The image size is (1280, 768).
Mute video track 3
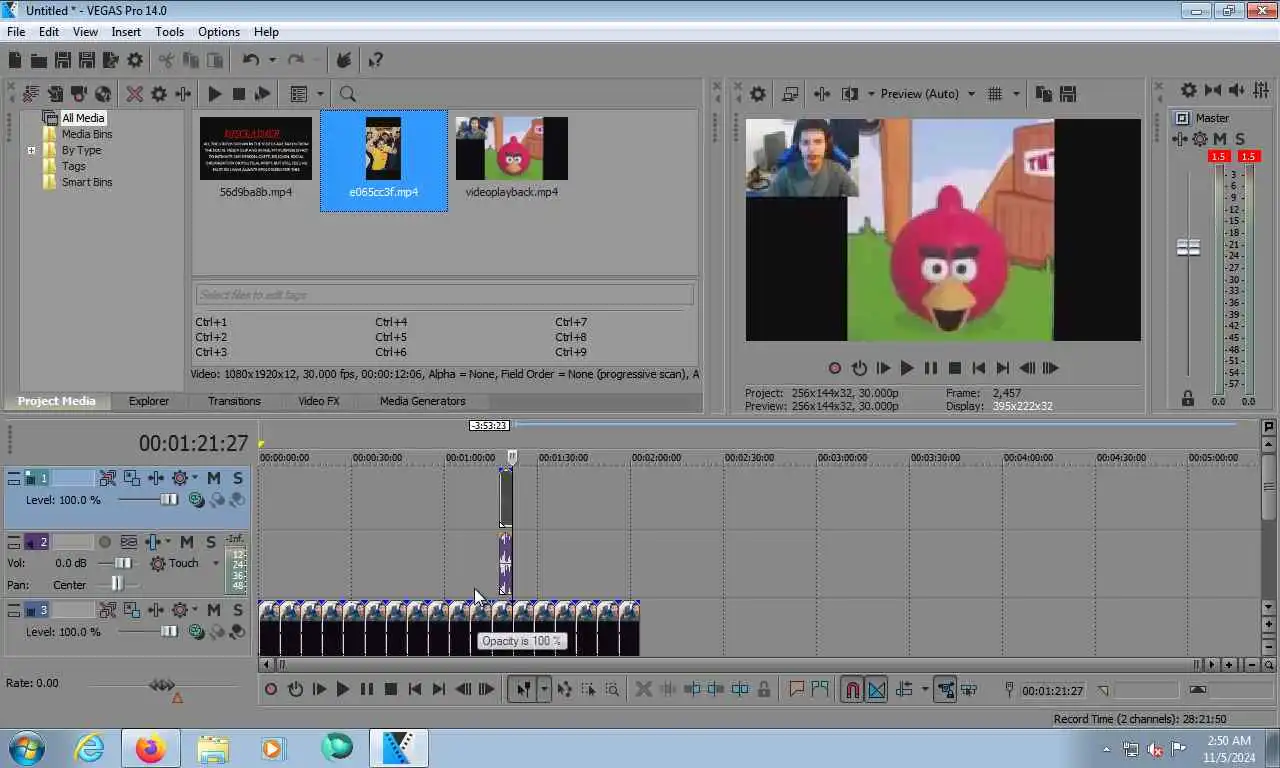click(x=213, y=610)
